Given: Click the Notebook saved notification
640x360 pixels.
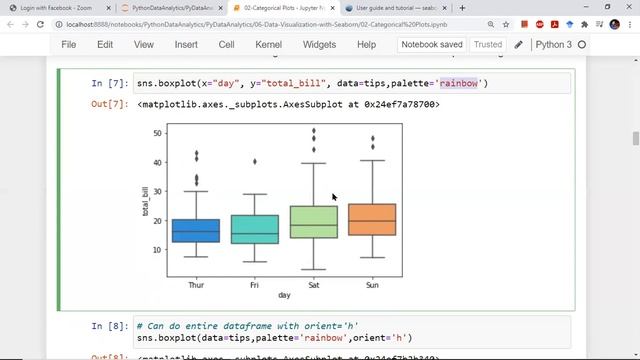Looking at the screenshot, I should point(432,44).
